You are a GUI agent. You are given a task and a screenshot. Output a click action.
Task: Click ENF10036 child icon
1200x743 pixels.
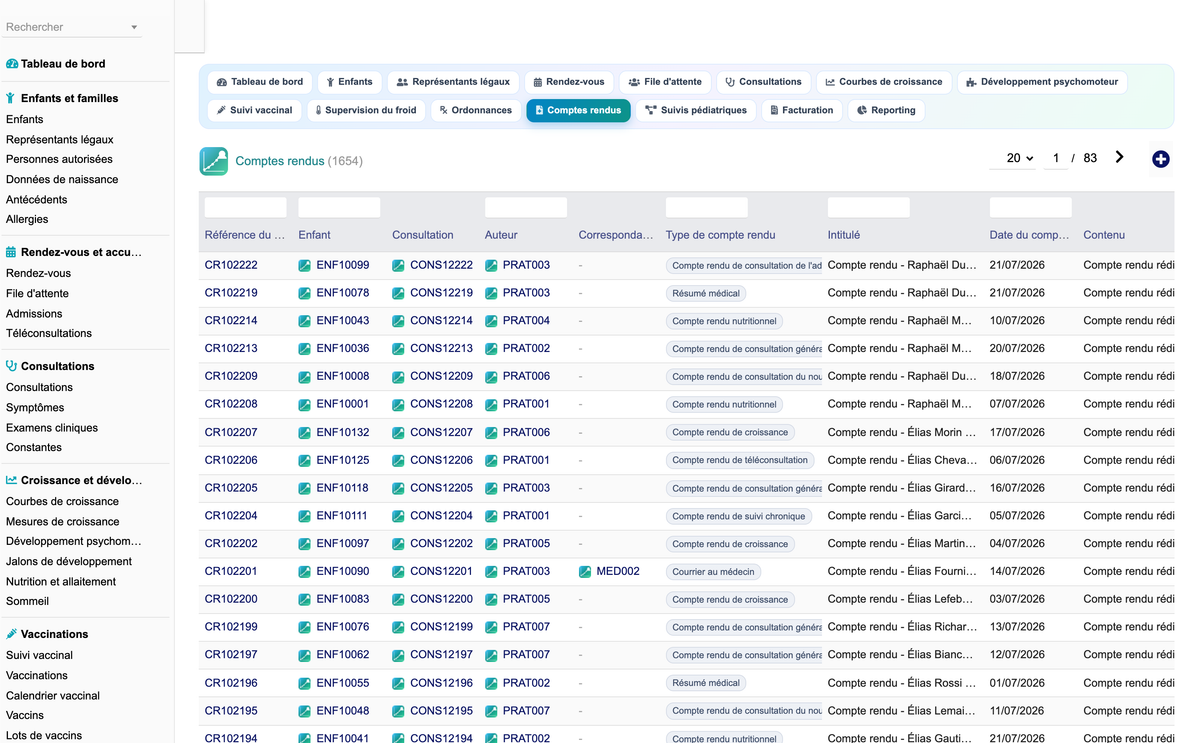(305, 349)
